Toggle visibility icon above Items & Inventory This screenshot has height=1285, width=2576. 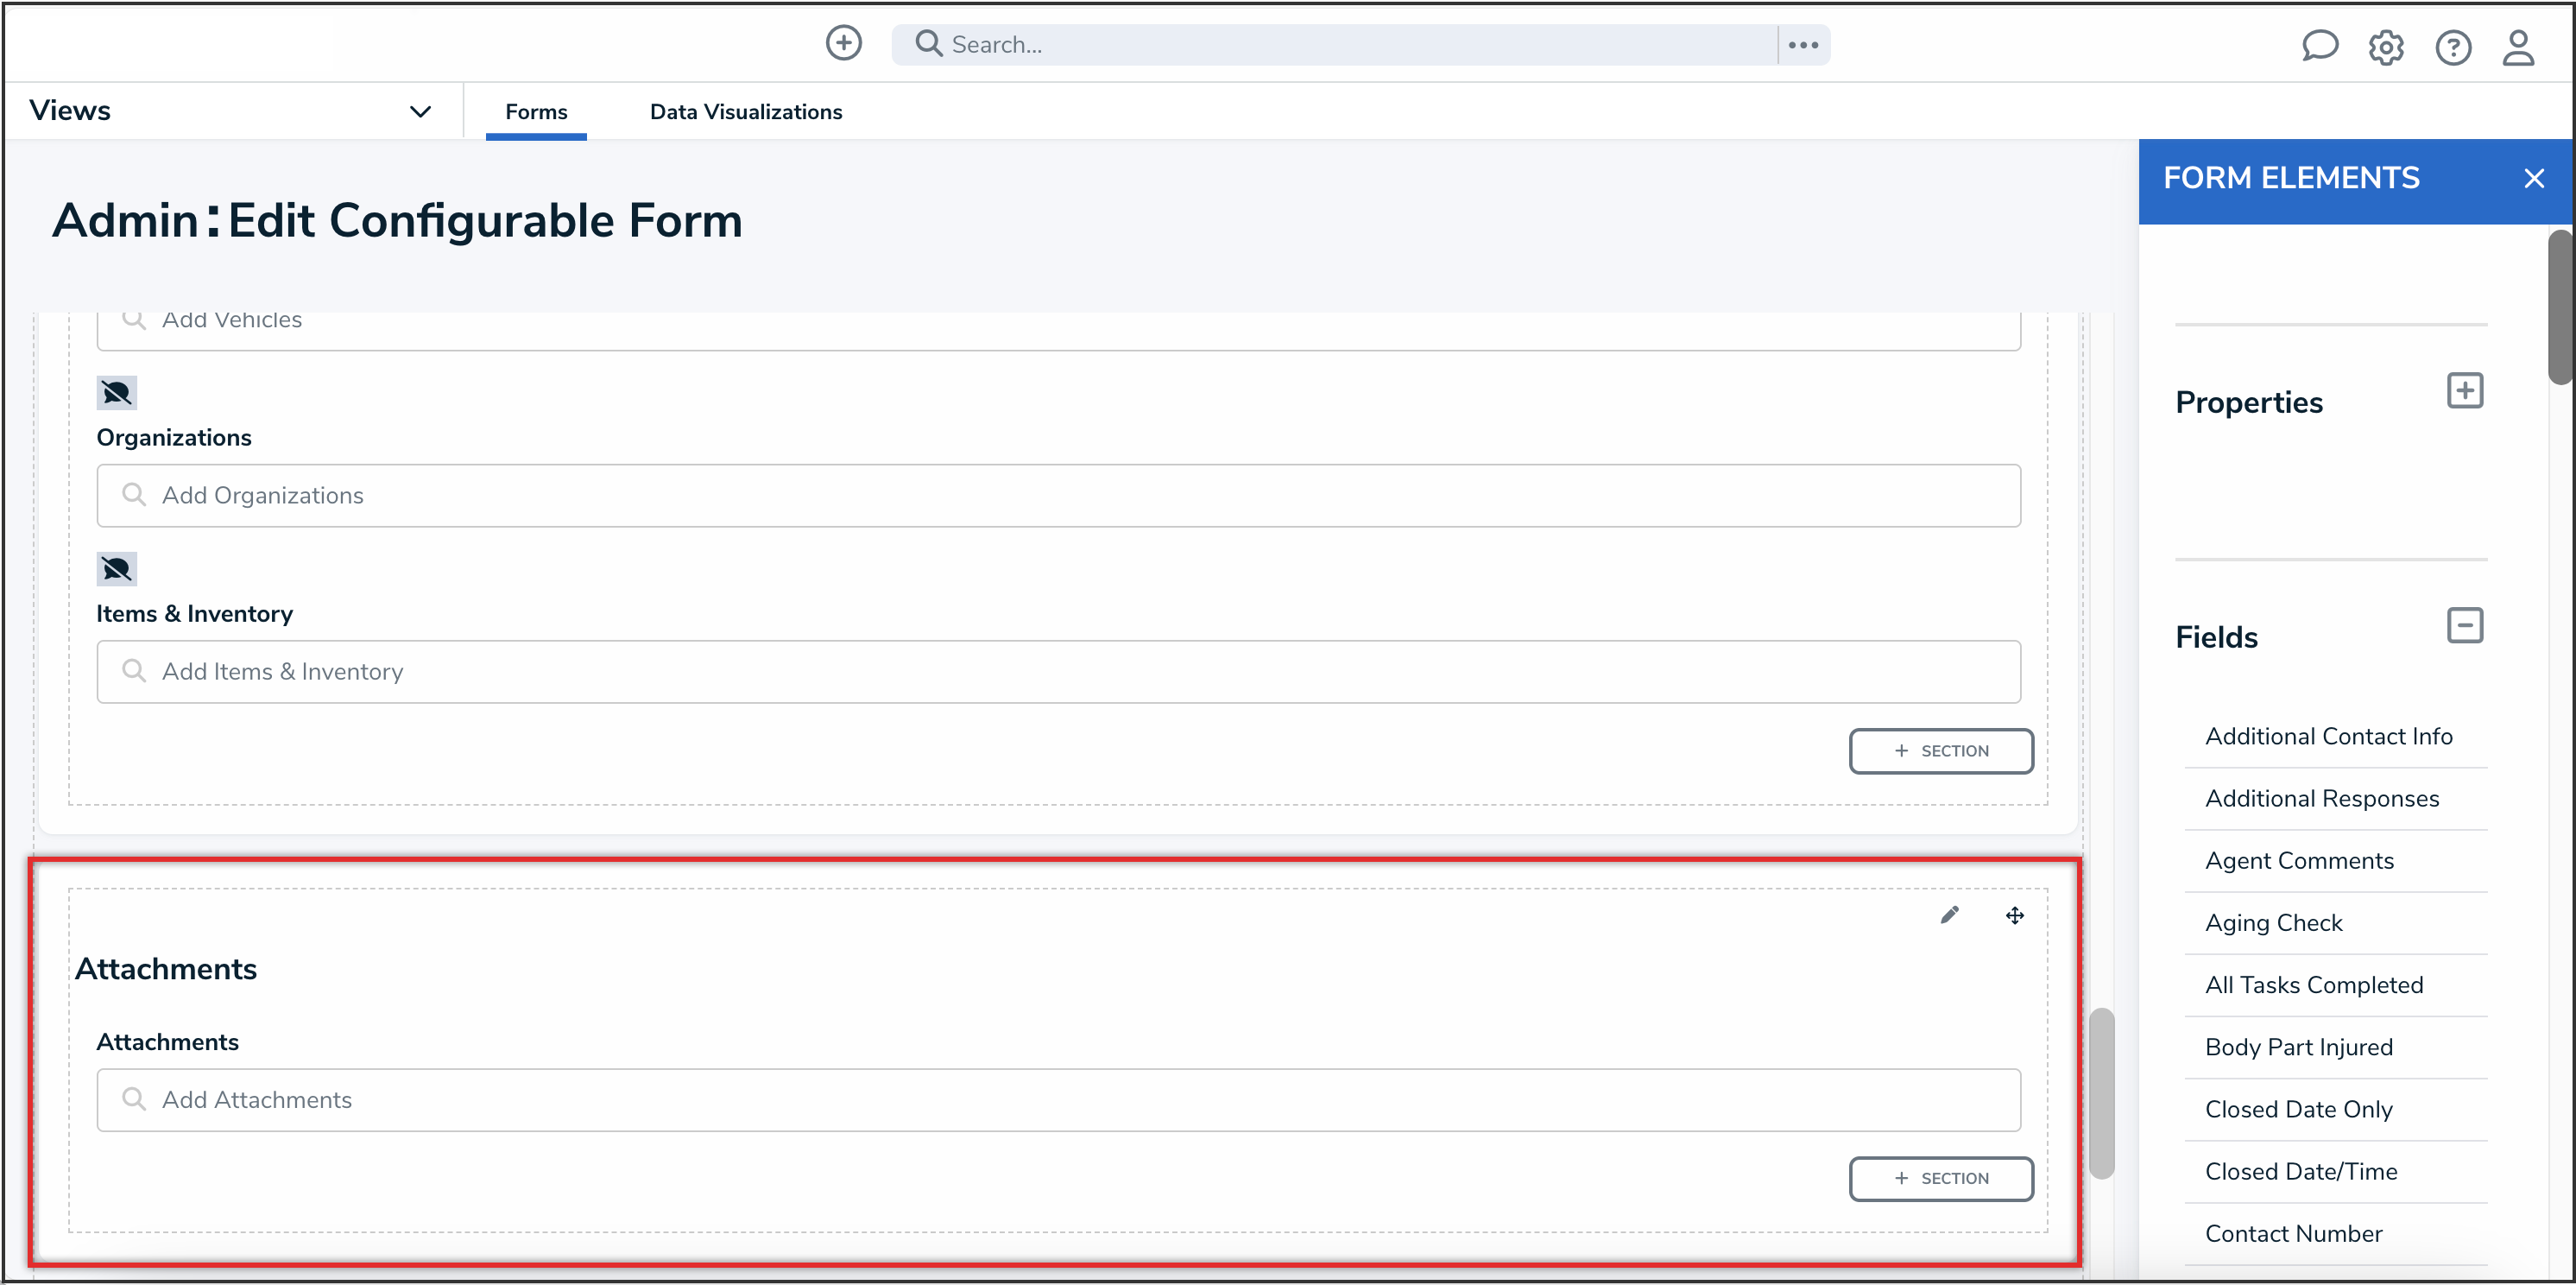116,569
